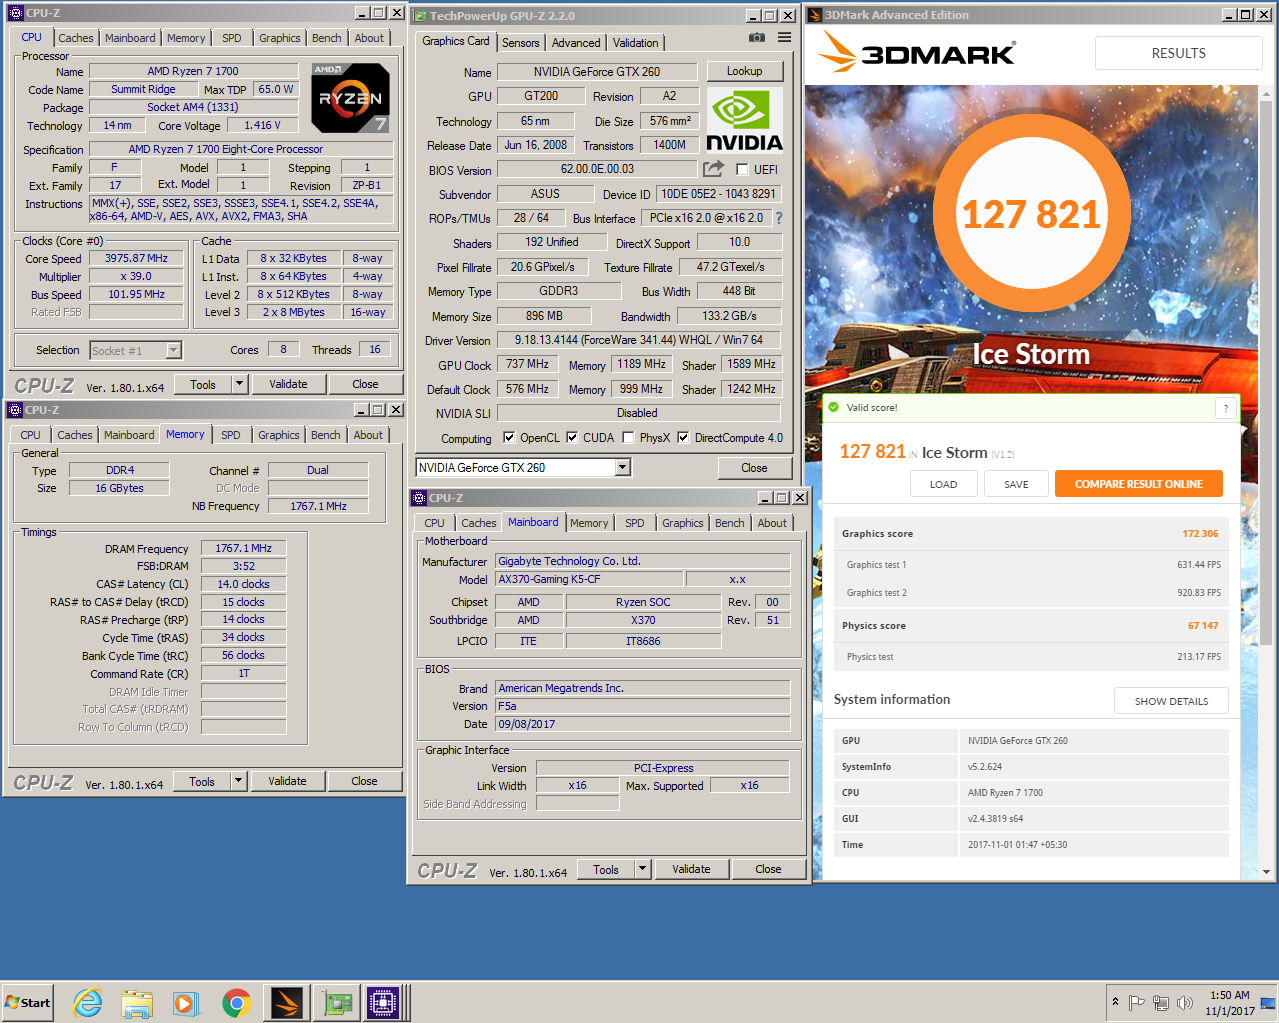Viewport: 1279px width, 1023px height.
Task: Open Tools dropdown arrow in CPU-Z Mainboard window
Action: coord(643,869)
